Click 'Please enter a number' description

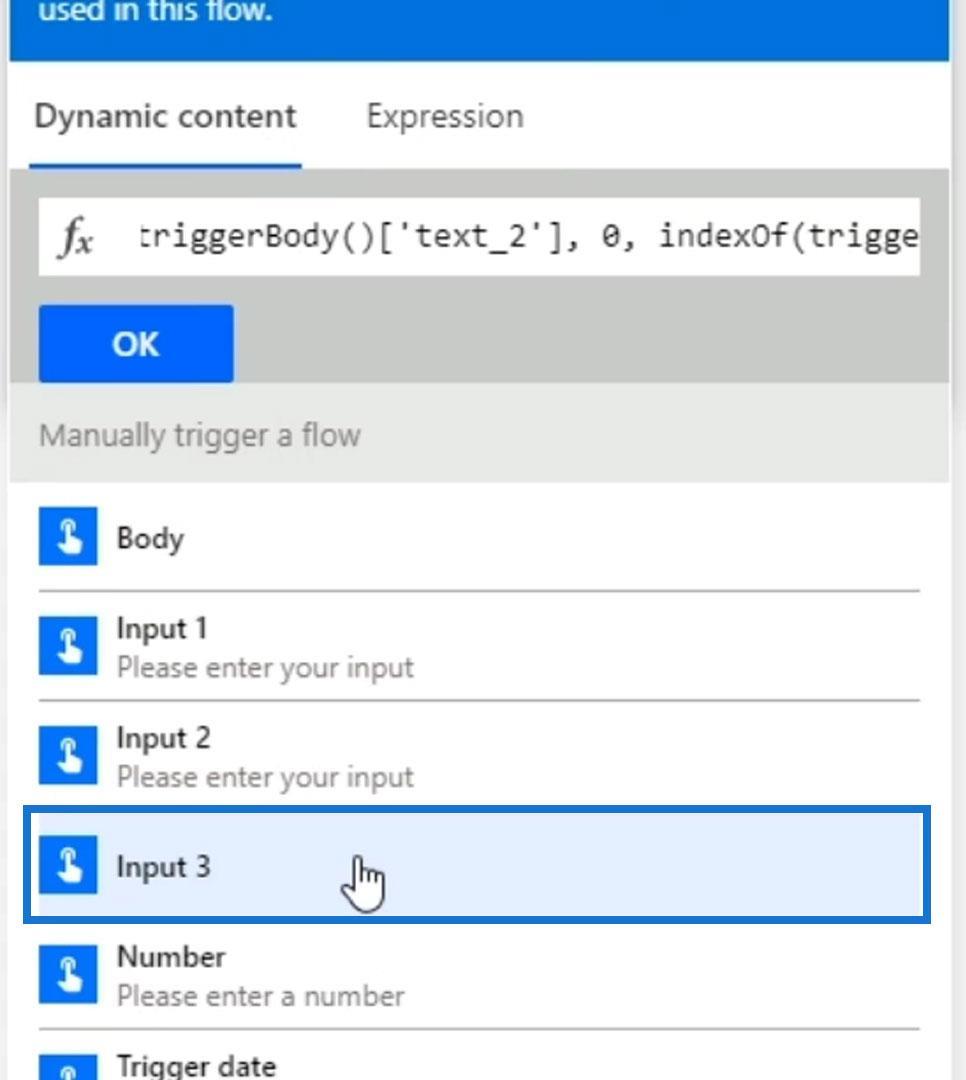pos(260,997)
